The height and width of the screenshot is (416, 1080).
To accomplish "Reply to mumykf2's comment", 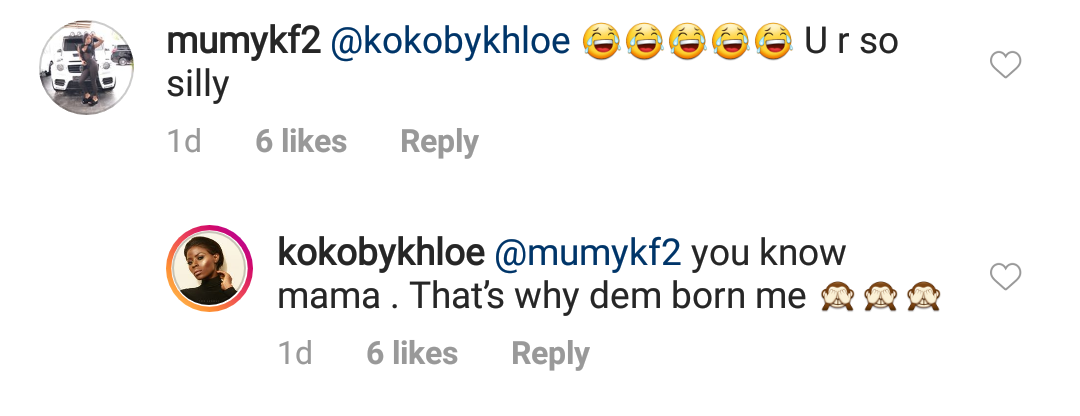I will point(439,142).
